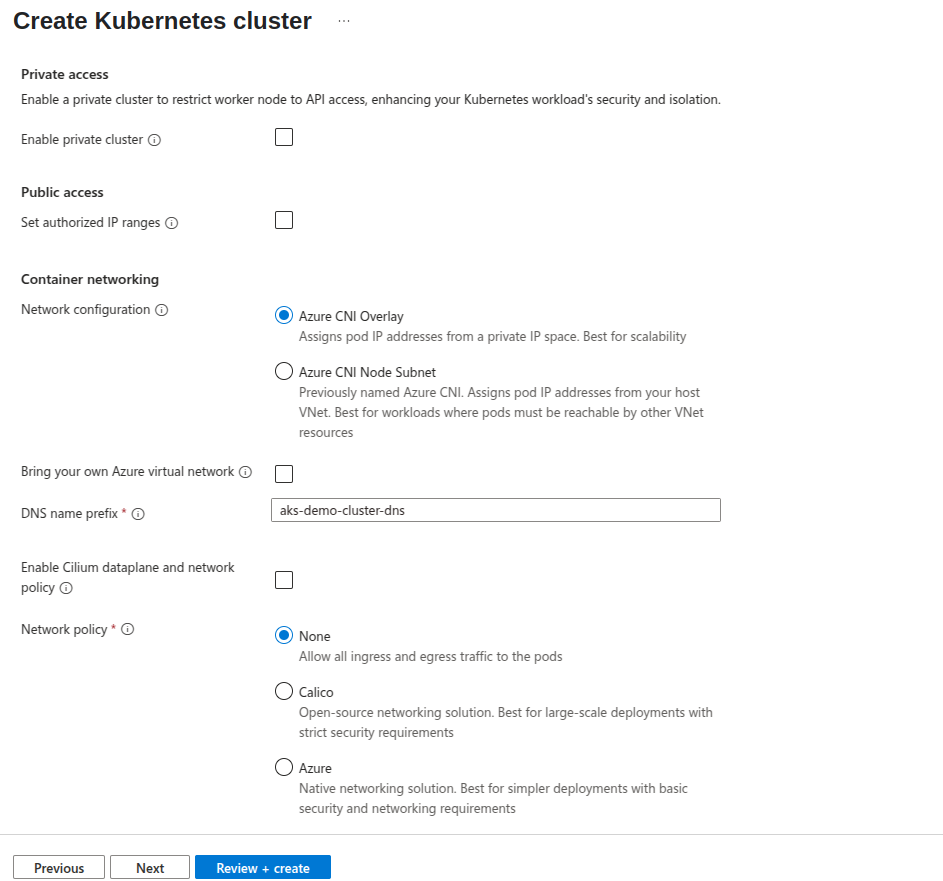Viewport: 943px width, 881px height.
Task: Click the DNS name prefix text field
Action: coord(496,510)
